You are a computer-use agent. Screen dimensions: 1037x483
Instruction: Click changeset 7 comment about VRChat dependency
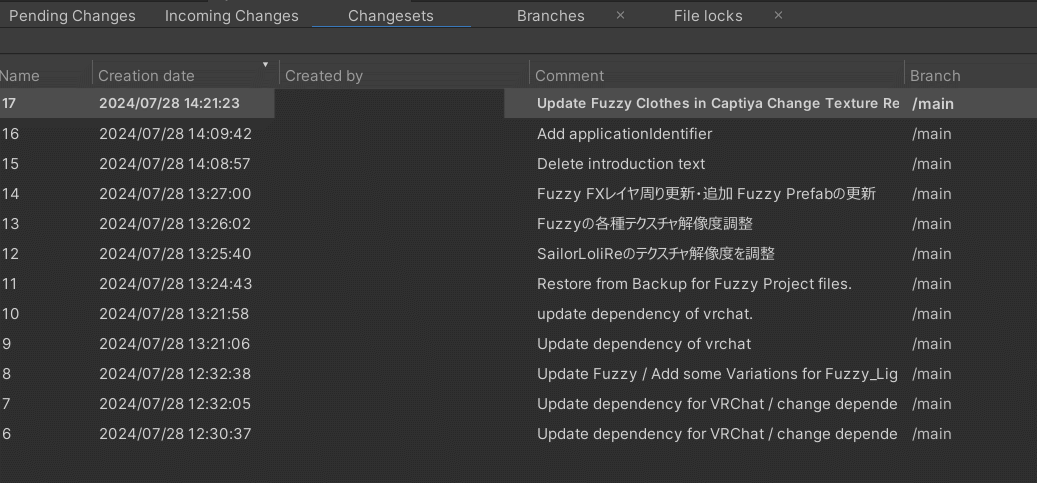717,404
